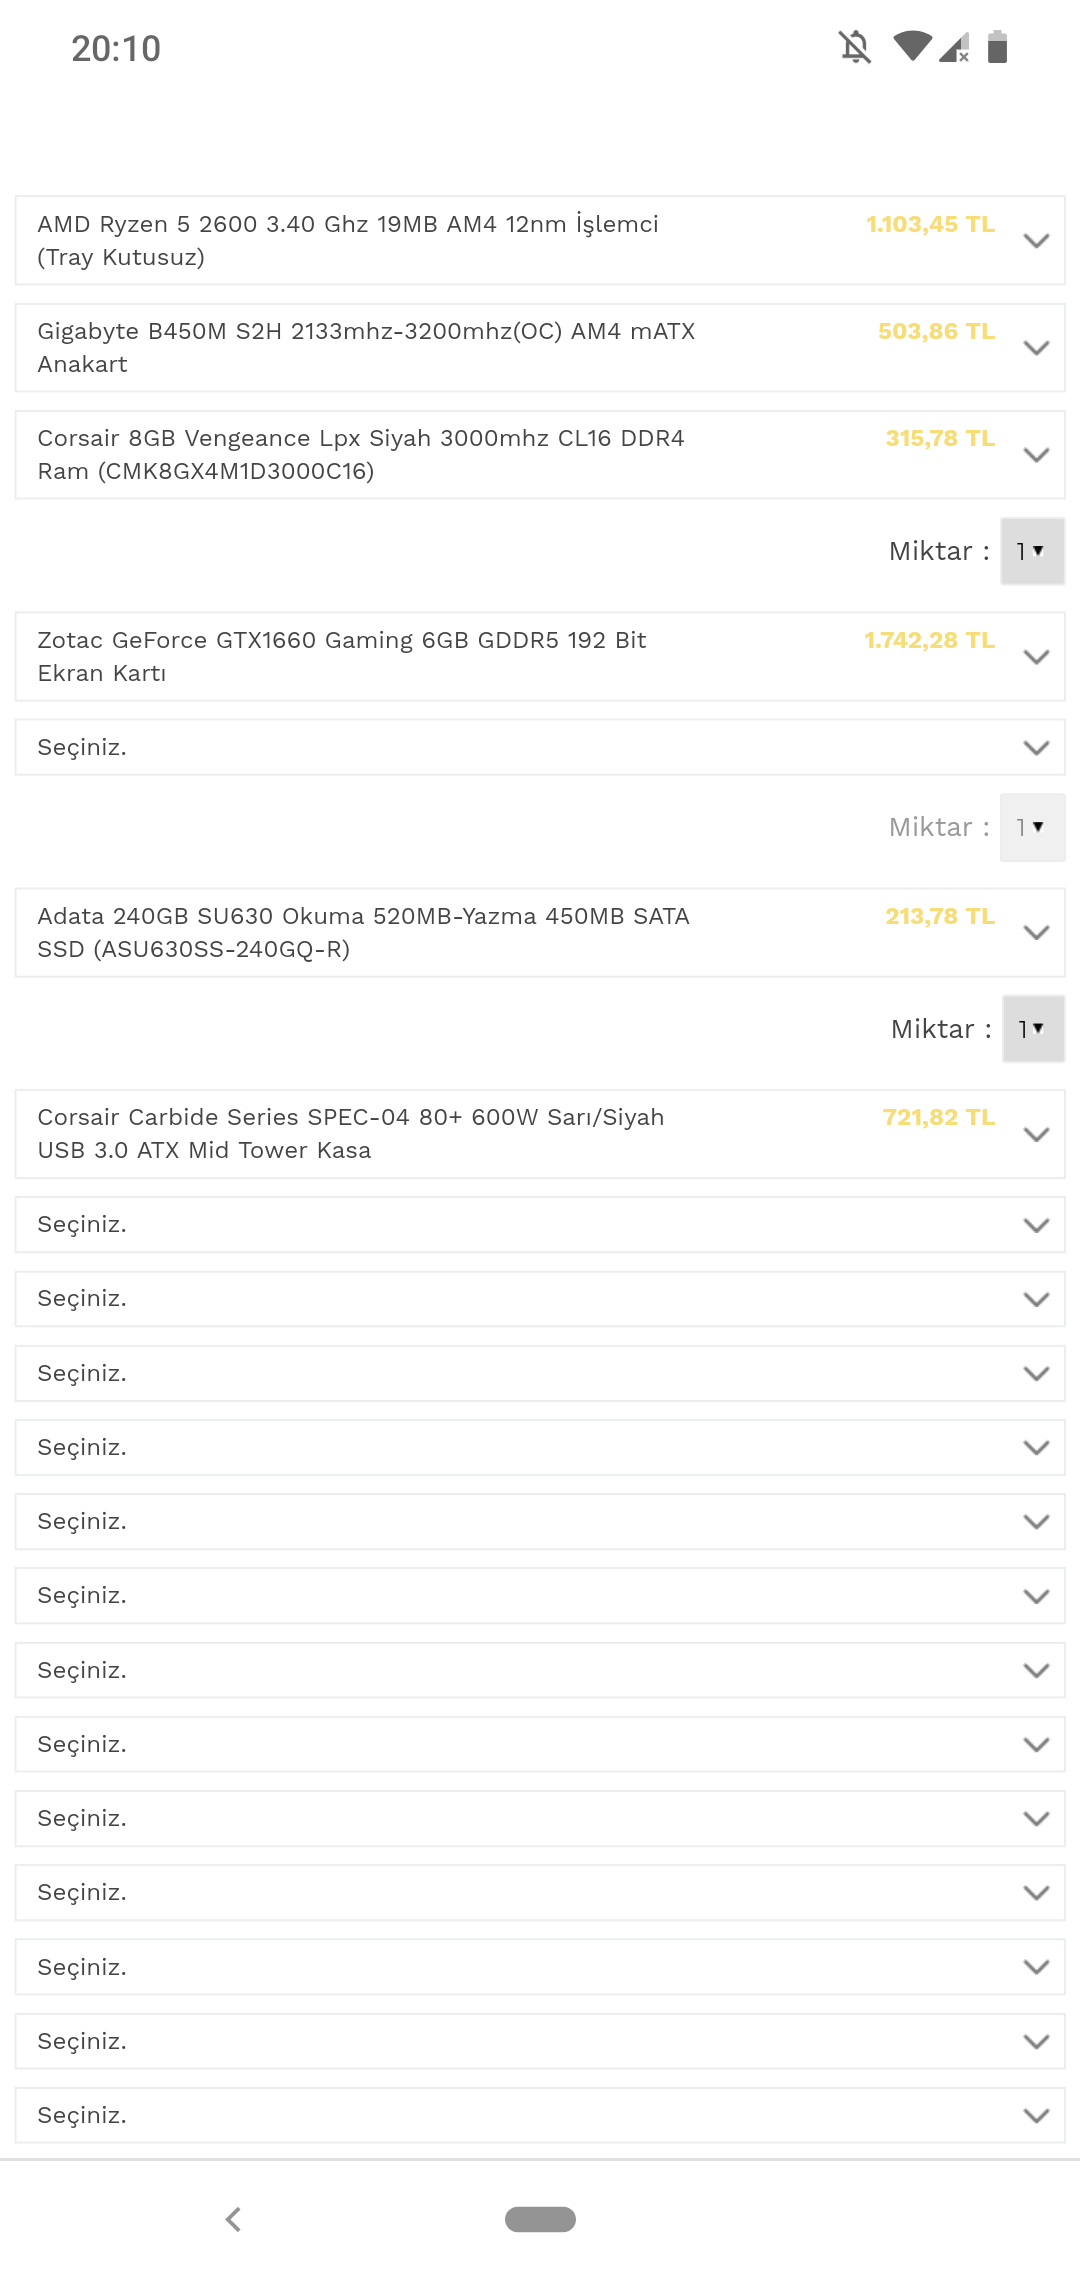The image size is (1080, 2280).
Task: Tap the chevron beside AMD Ryzen 5 2600
Action: tap(1036, 241)
